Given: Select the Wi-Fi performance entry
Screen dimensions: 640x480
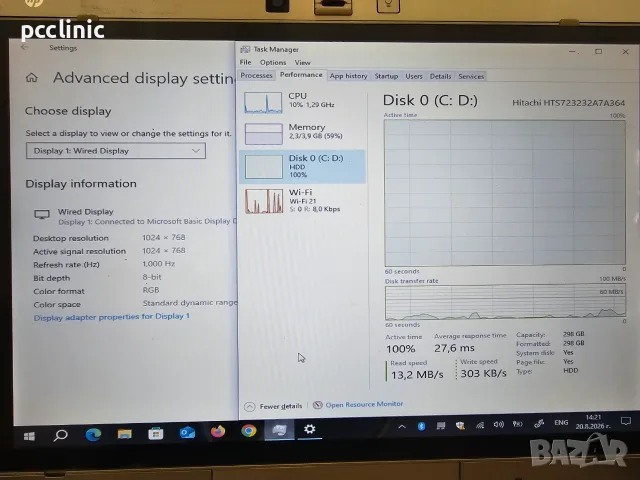Looking at the screenshot, I should pos(302,200).
